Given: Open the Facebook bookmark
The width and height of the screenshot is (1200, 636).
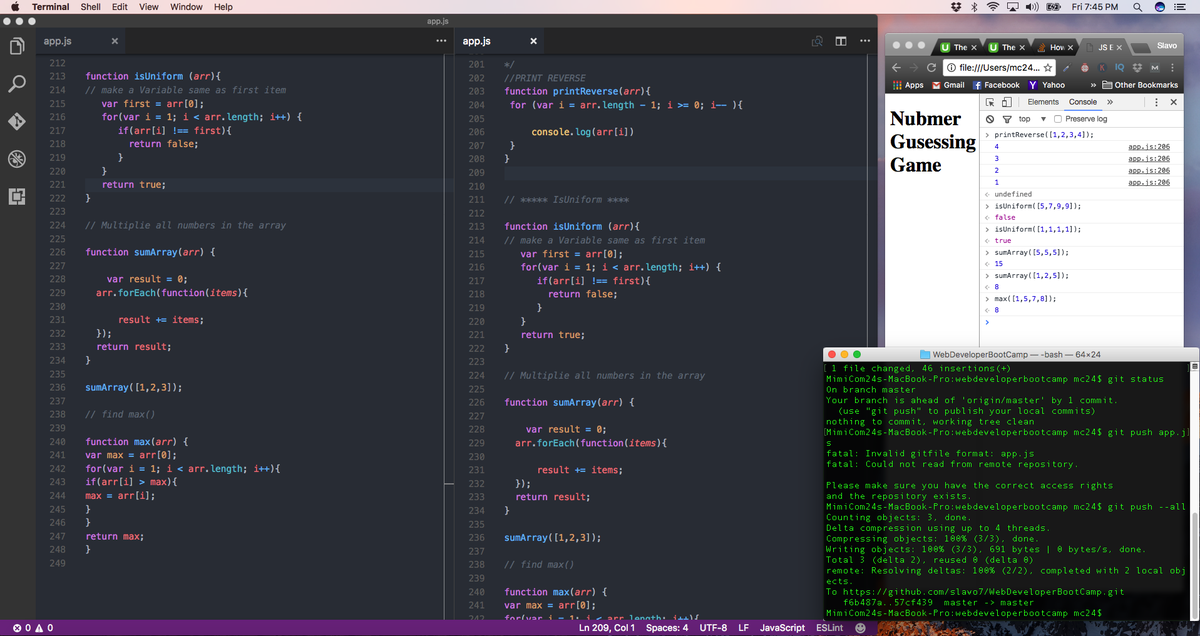Looking at the screenshot, I should coord(996,85).
